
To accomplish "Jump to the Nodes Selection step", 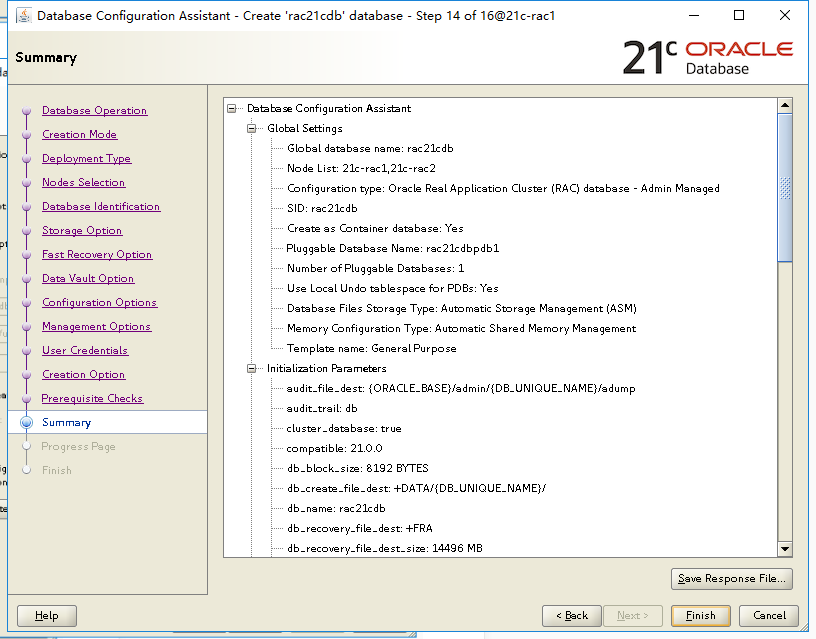I will pos(83,182).
